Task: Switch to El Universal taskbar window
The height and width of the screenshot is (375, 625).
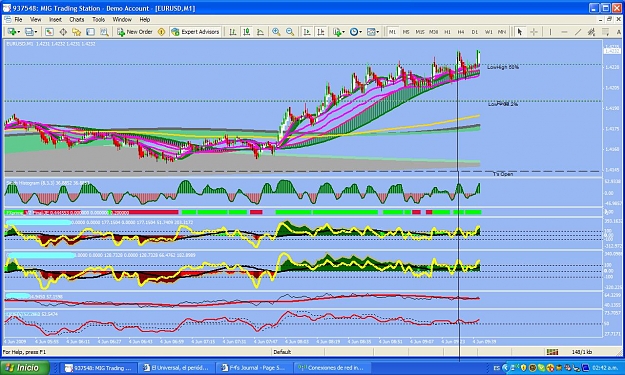Action: [x=177, y=368]
